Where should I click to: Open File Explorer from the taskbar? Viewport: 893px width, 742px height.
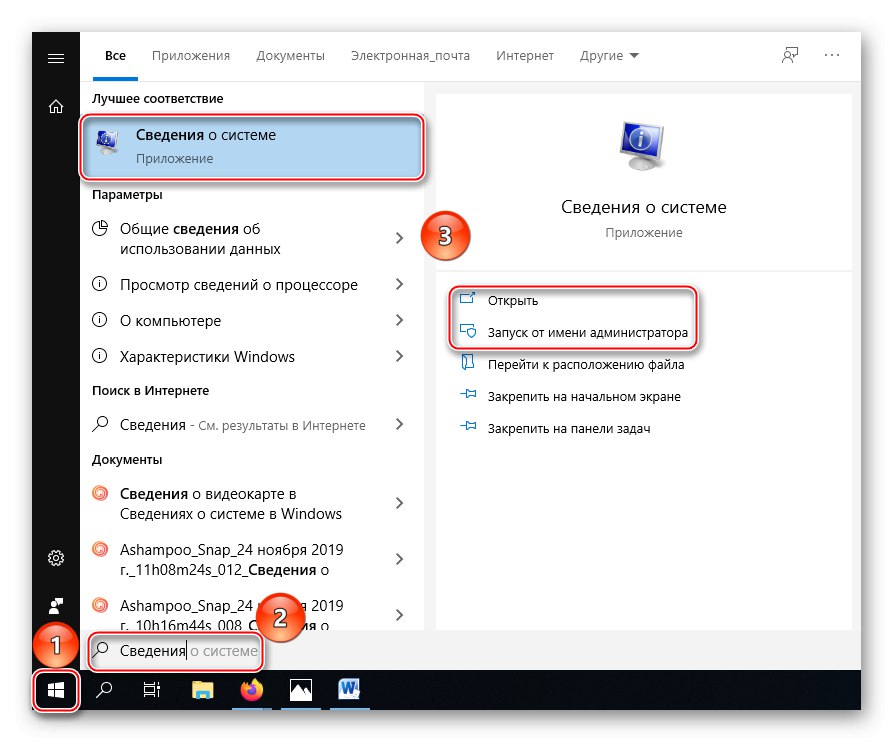tap(202, 690)
